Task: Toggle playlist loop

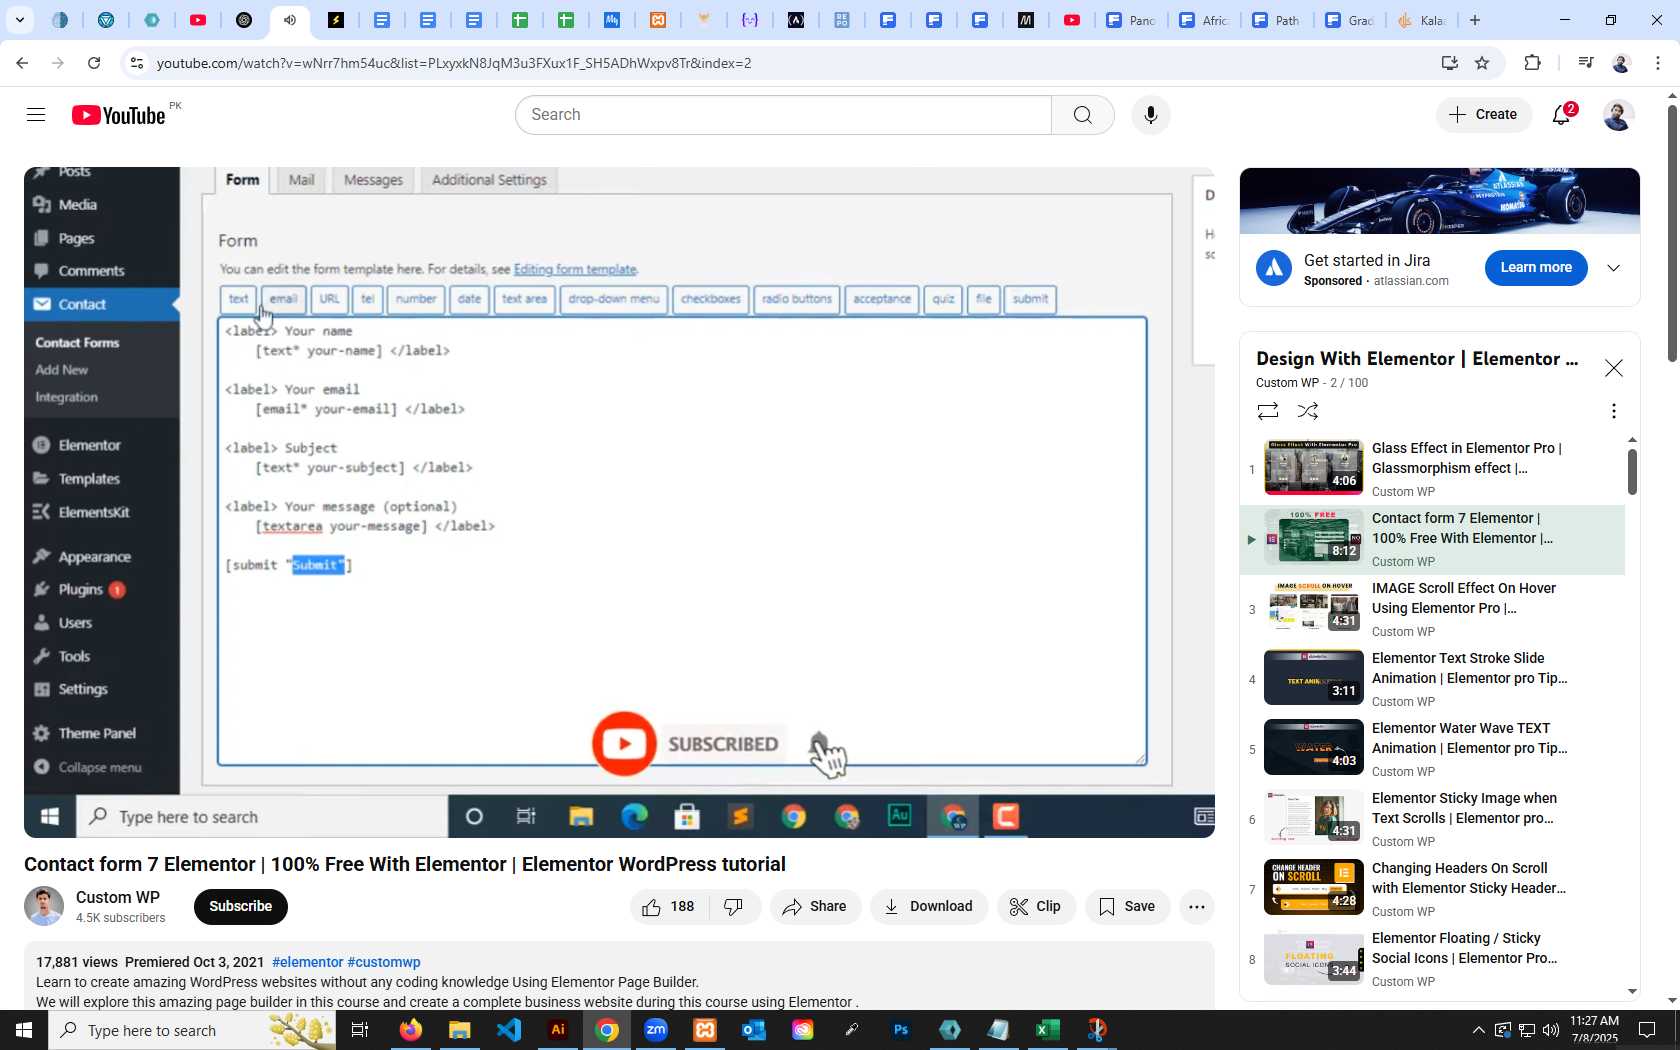Action: pos(1267,411)
